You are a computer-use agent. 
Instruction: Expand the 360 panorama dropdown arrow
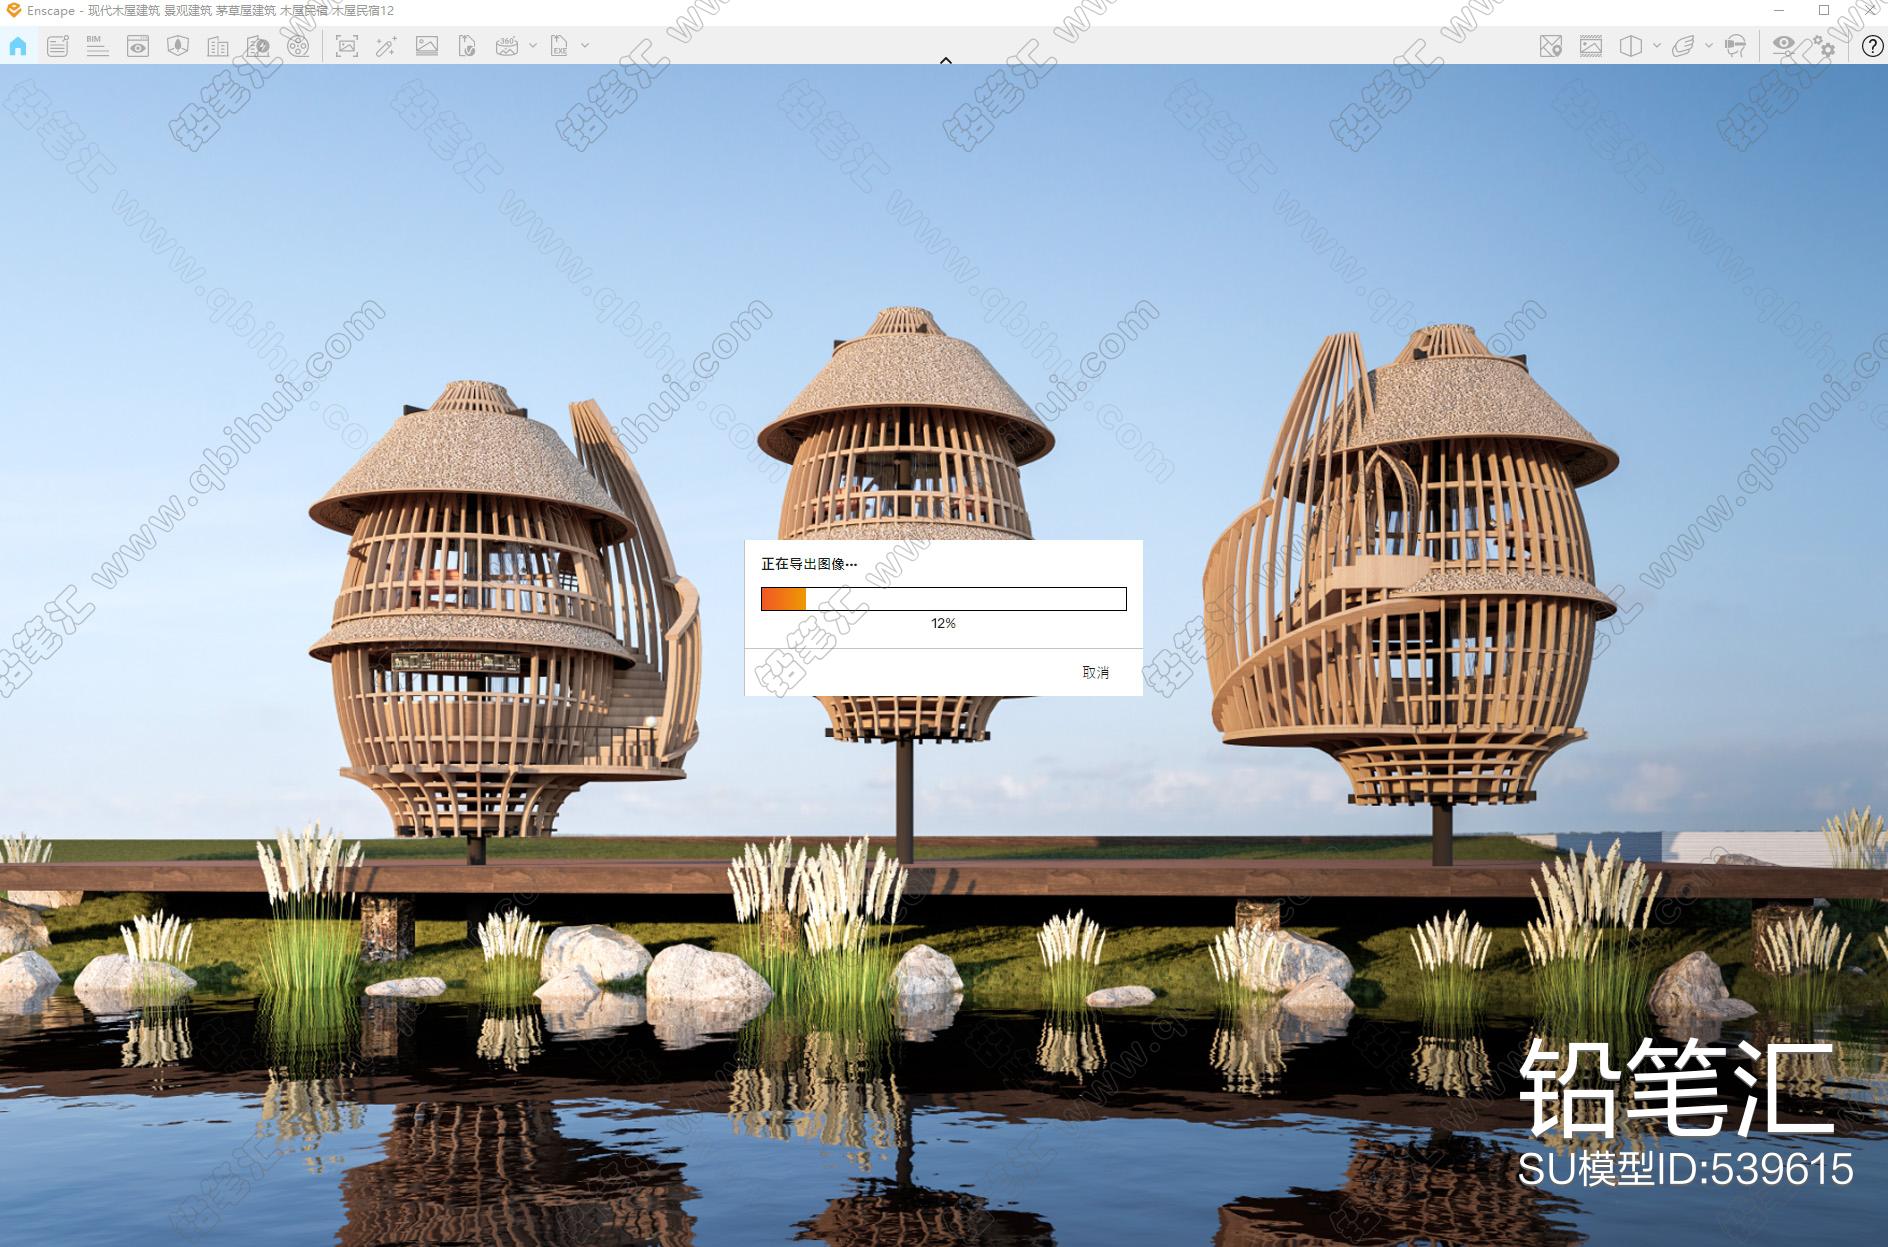(533, 46)
